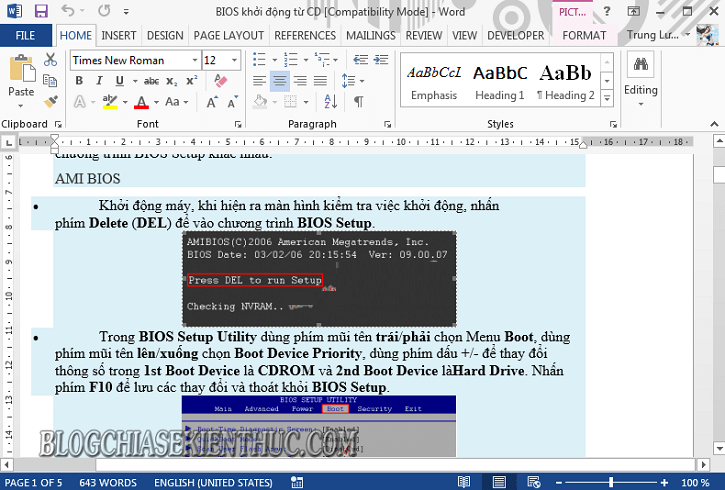Click the 100 % zoom level

click(x=695, y=483)
